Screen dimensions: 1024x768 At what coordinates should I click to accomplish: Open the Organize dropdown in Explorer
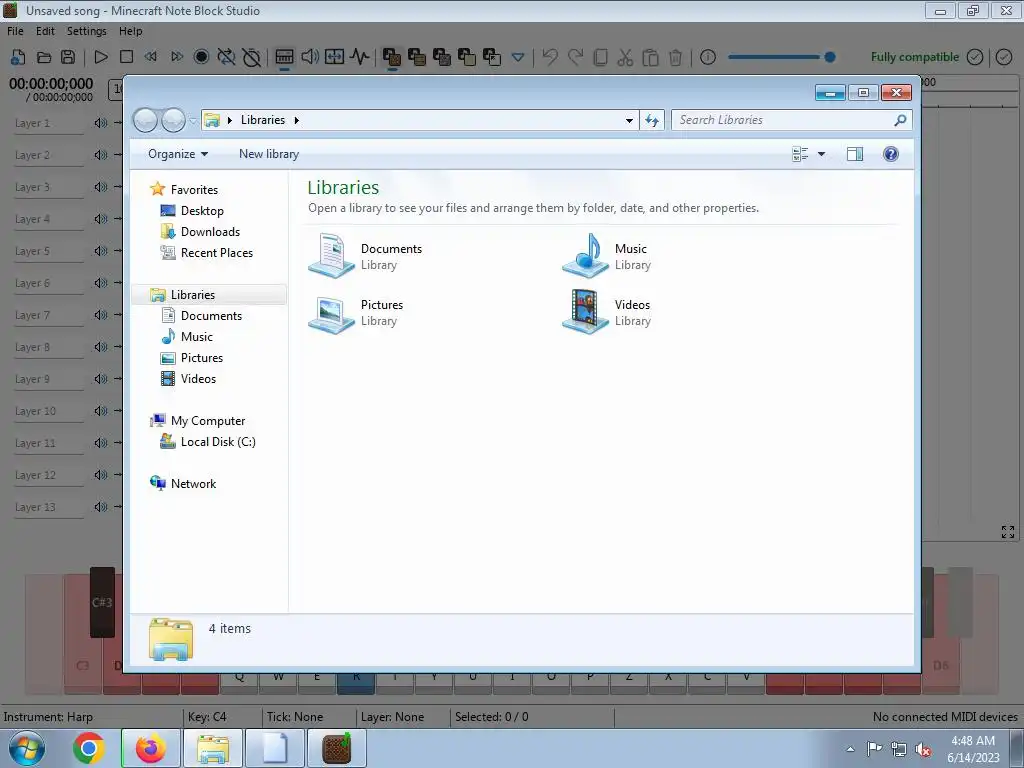point(178,154)
